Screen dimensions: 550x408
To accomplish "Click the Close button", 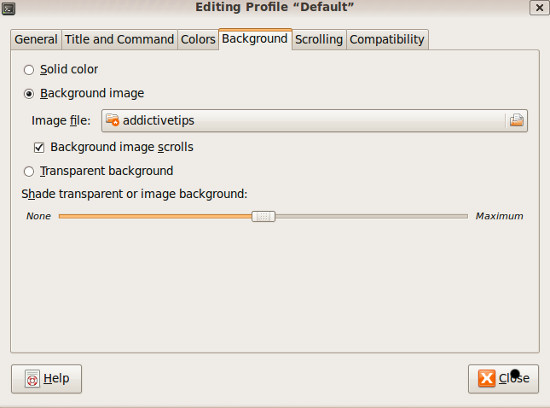I will tap(503, 379).
